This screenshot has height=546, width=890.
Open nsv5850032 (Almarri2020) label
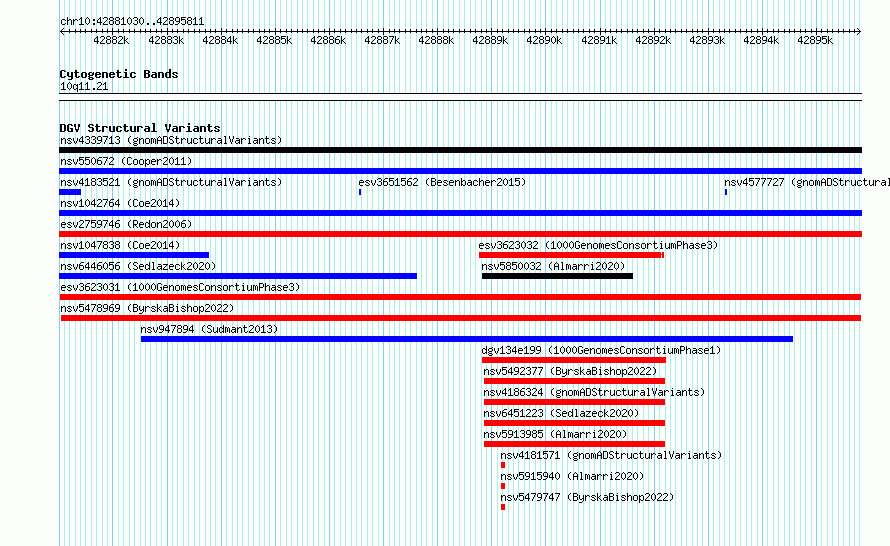553,266
